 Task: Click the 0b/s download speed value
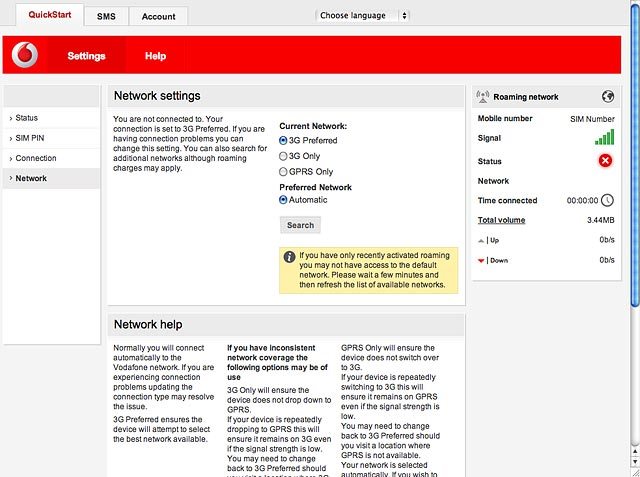(x=607, y=260)
